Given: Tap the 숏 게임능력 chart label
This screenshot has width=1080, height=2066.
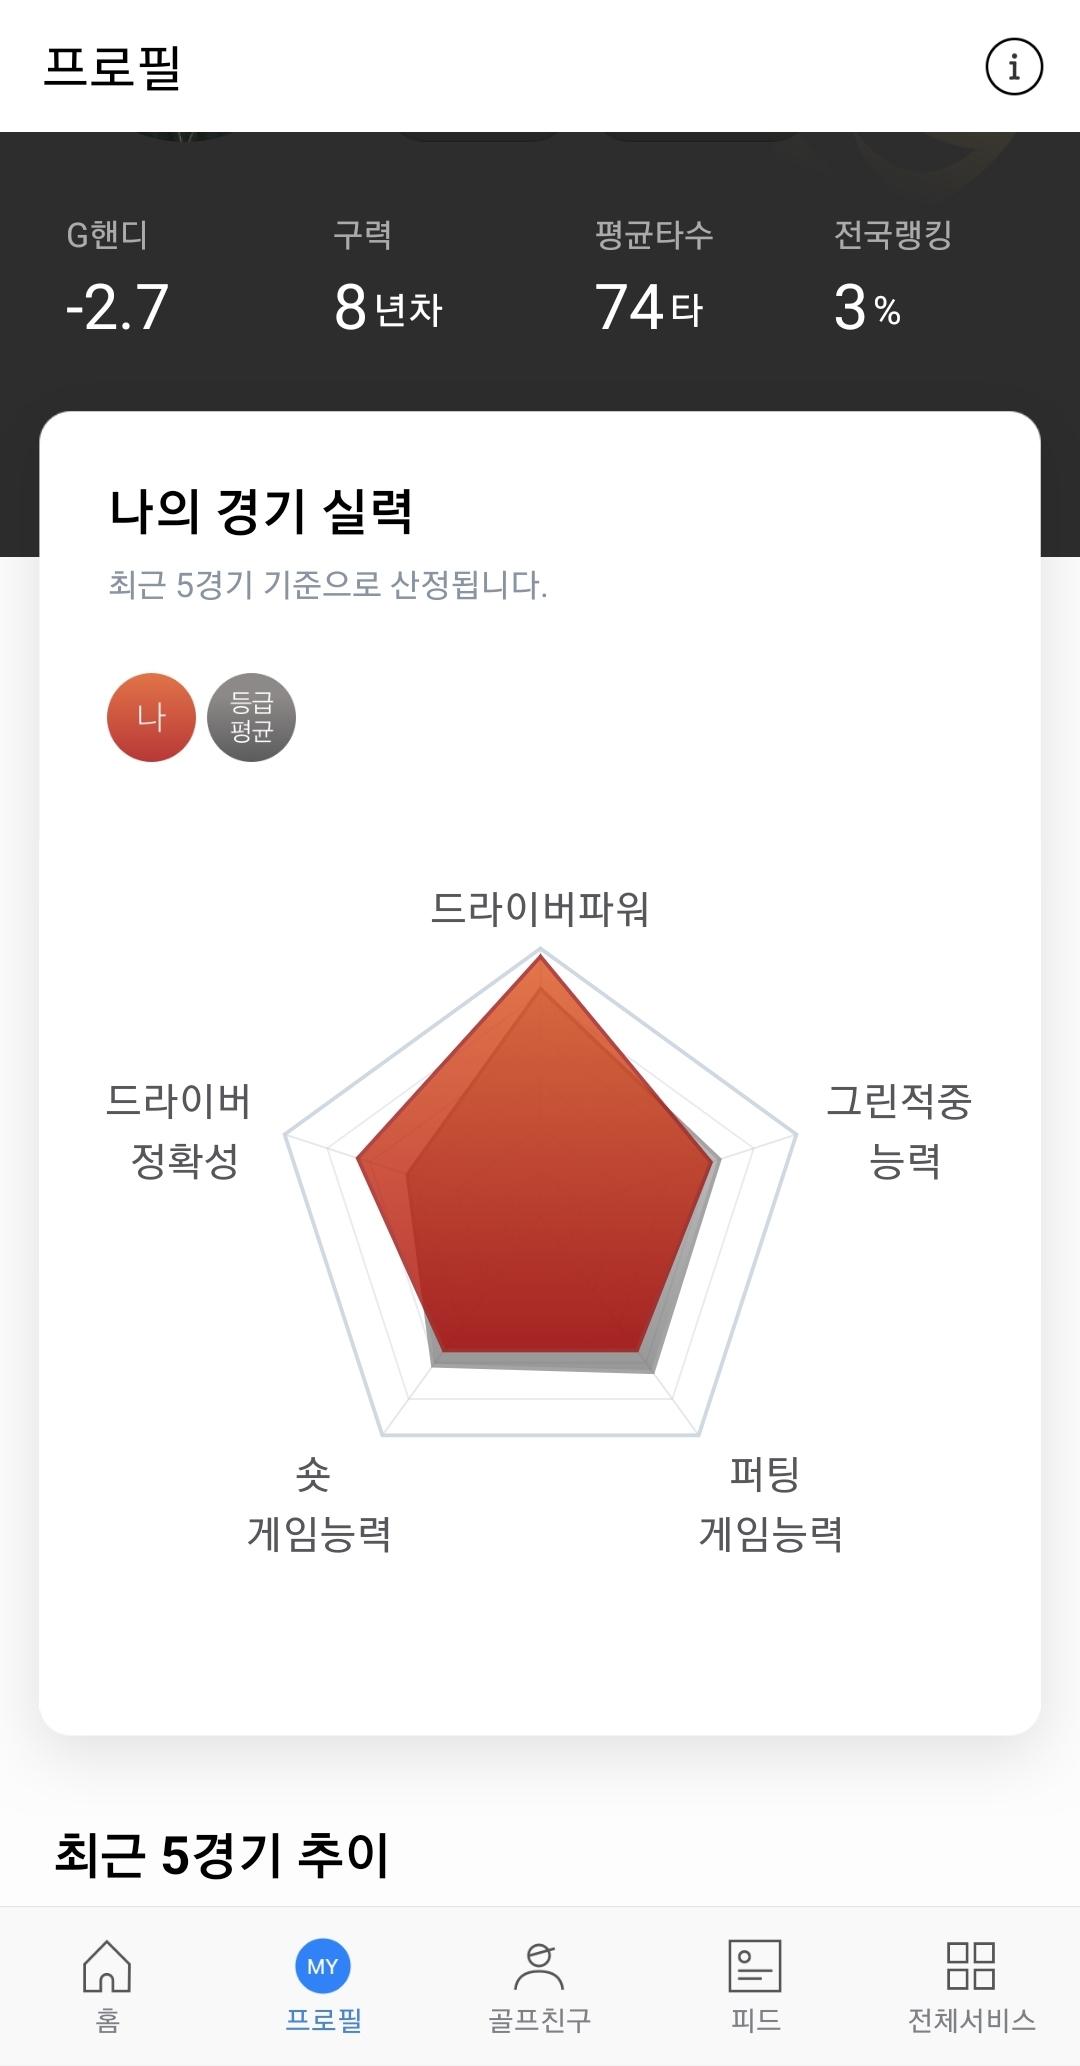Looking at the screenshot, I should [318, 1503].
